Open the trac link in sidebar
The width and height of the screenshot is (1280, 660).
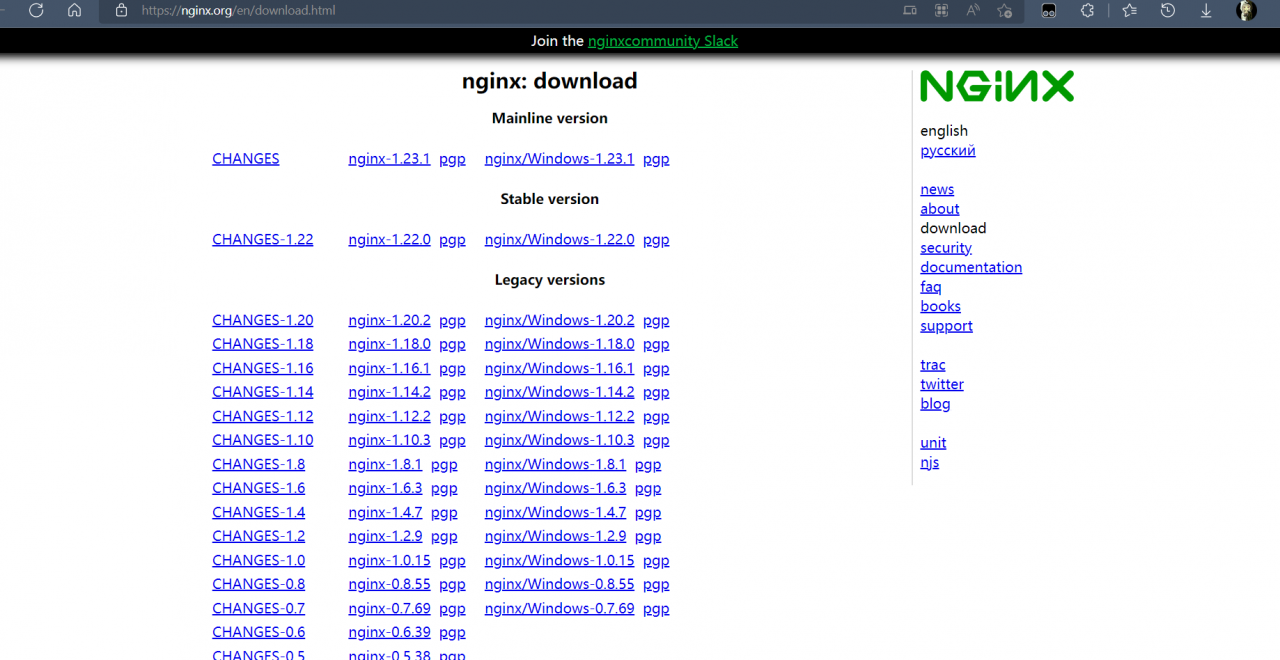933,365
